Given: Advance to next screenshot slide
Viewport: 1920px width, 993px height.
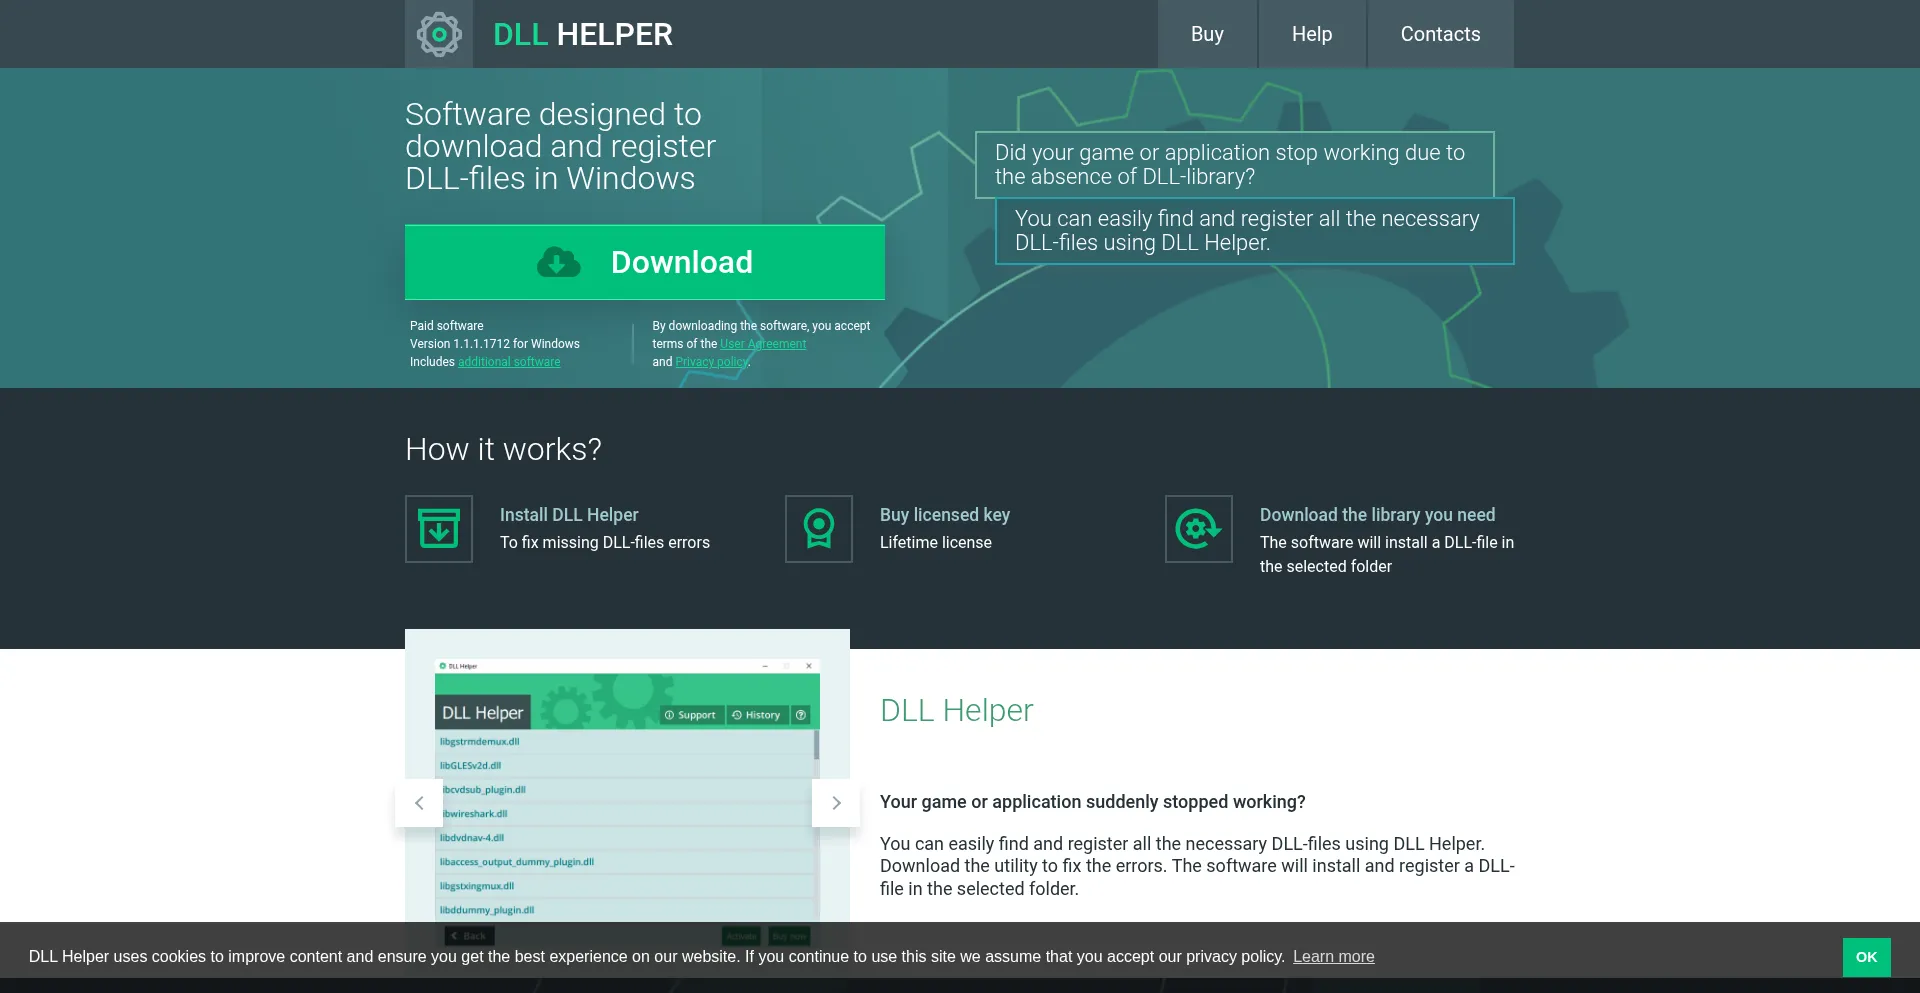Looking at the screenshot, I should coord(836,803).
